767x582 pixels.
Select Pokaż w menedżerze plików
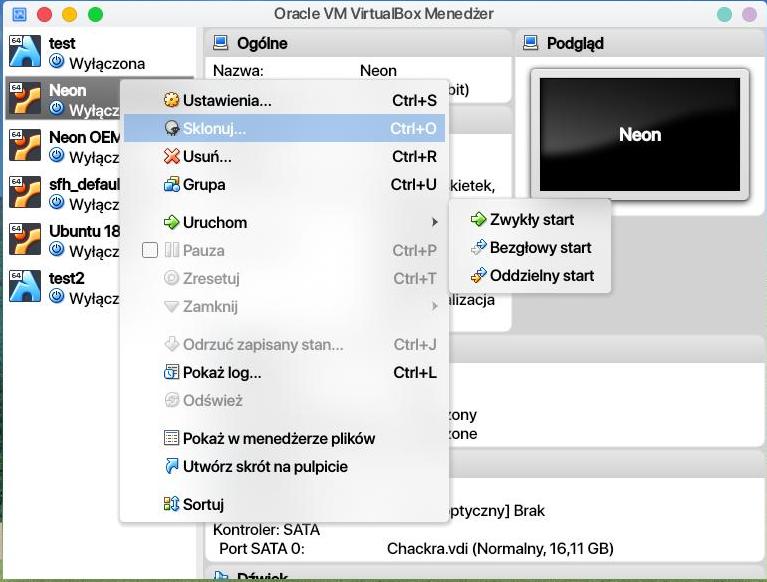point(284,438)
